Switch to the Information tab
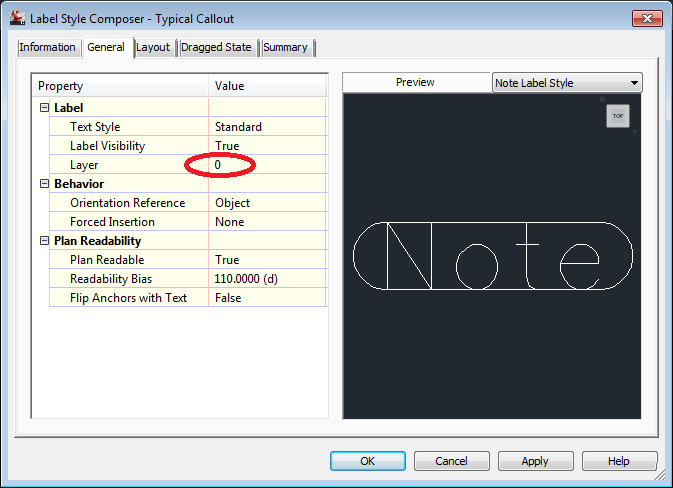This screenshot has width=673, height=488. click(47, 48)
